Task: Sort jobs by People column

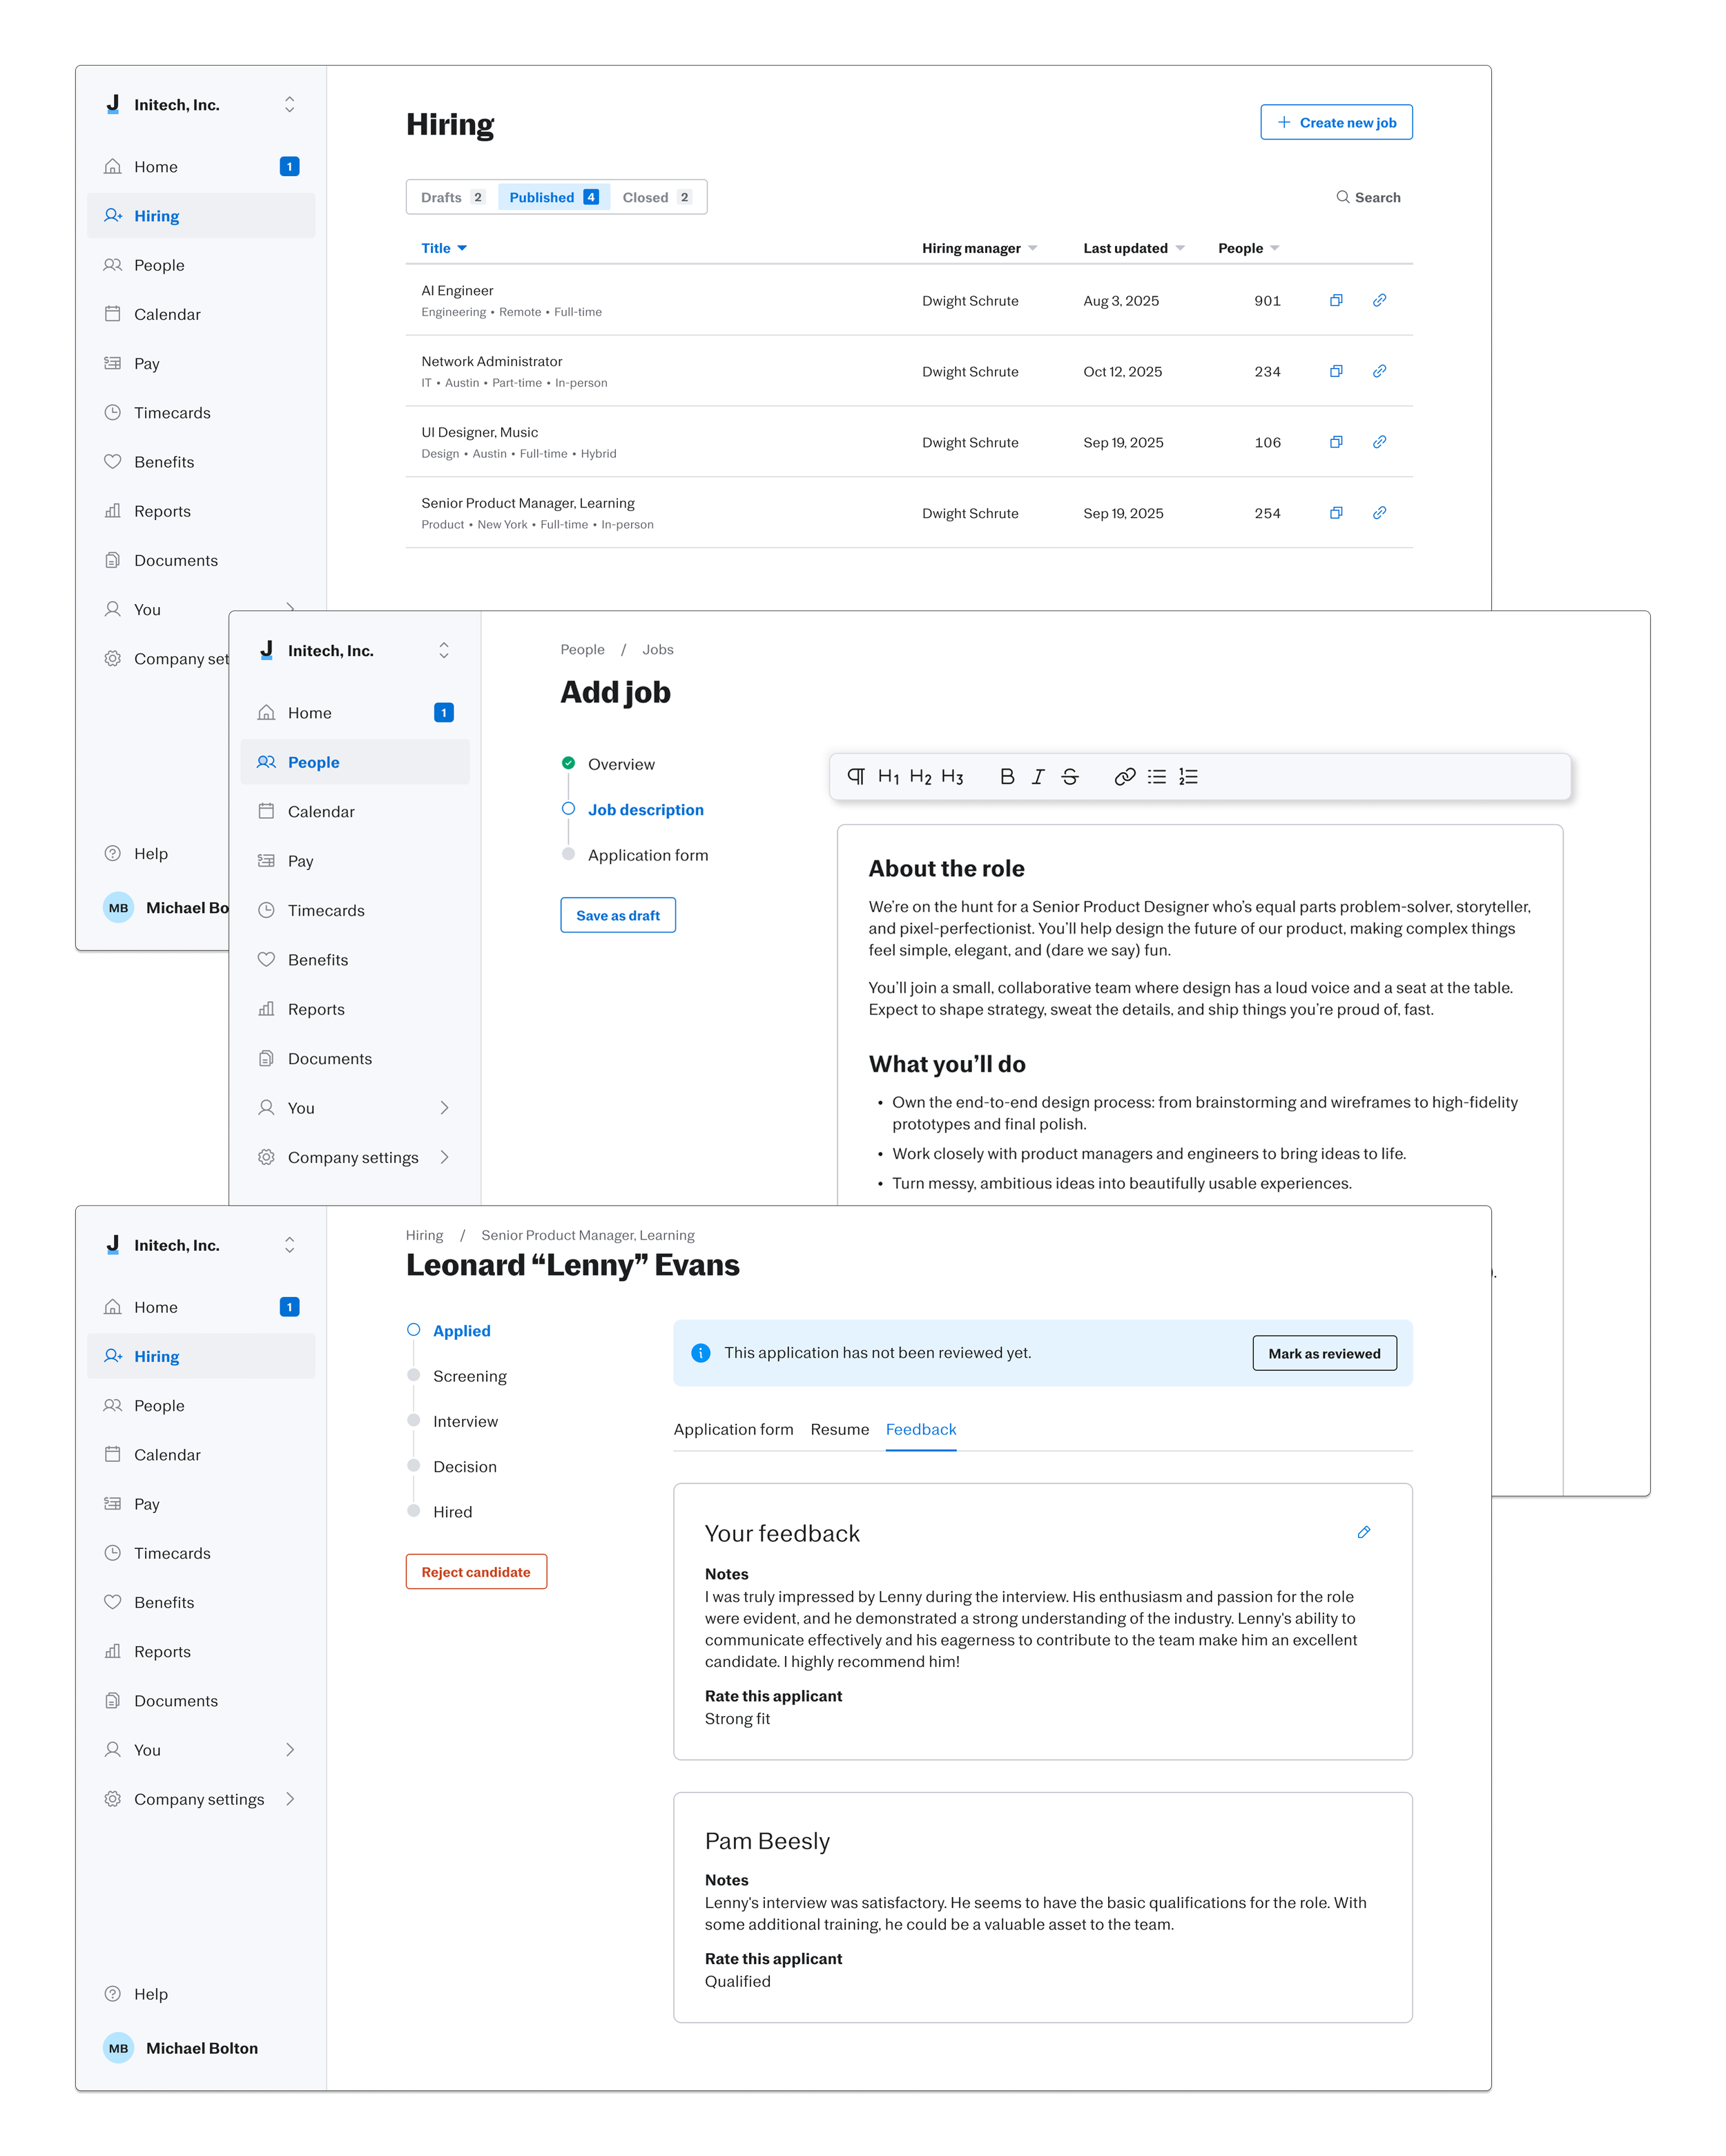Action: (1248, 248)
